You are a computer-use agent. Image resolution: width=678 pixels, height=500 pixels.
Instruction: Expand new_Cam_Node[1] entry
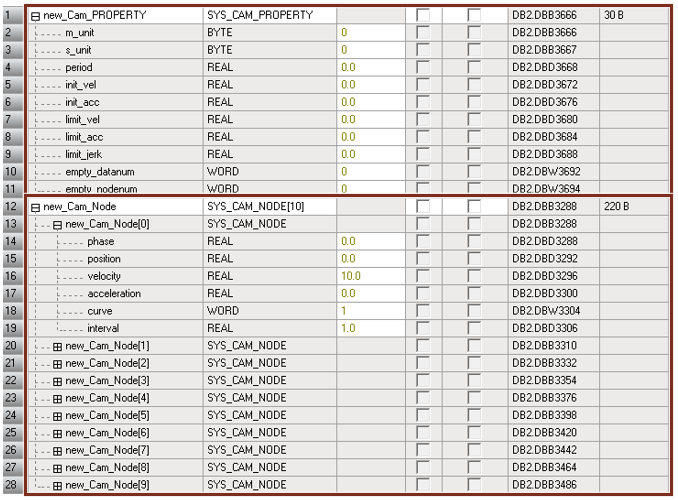58,346
